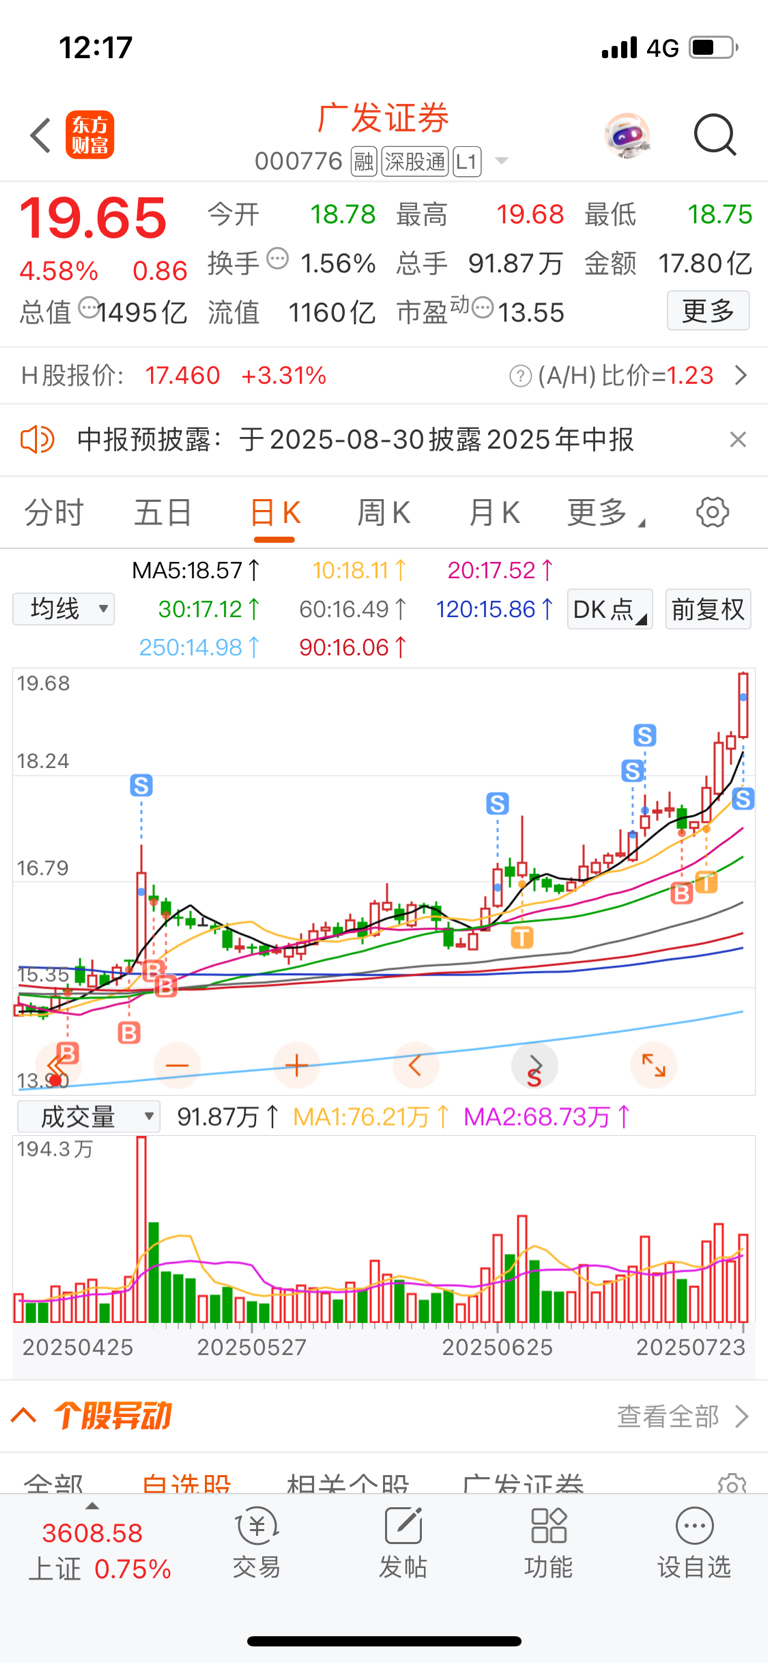Tap the 换手 info face icon
This screenshot has height=1663, width=768.
278,259
